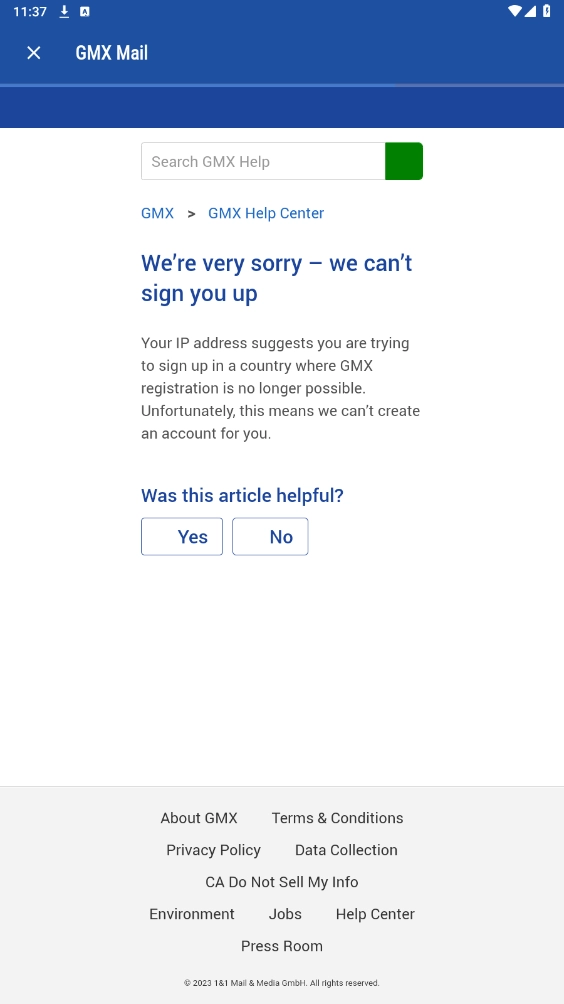Answer No to article helpful
Image resolution: width=564 pixels, height=1004 pixels.
(270, 537)
